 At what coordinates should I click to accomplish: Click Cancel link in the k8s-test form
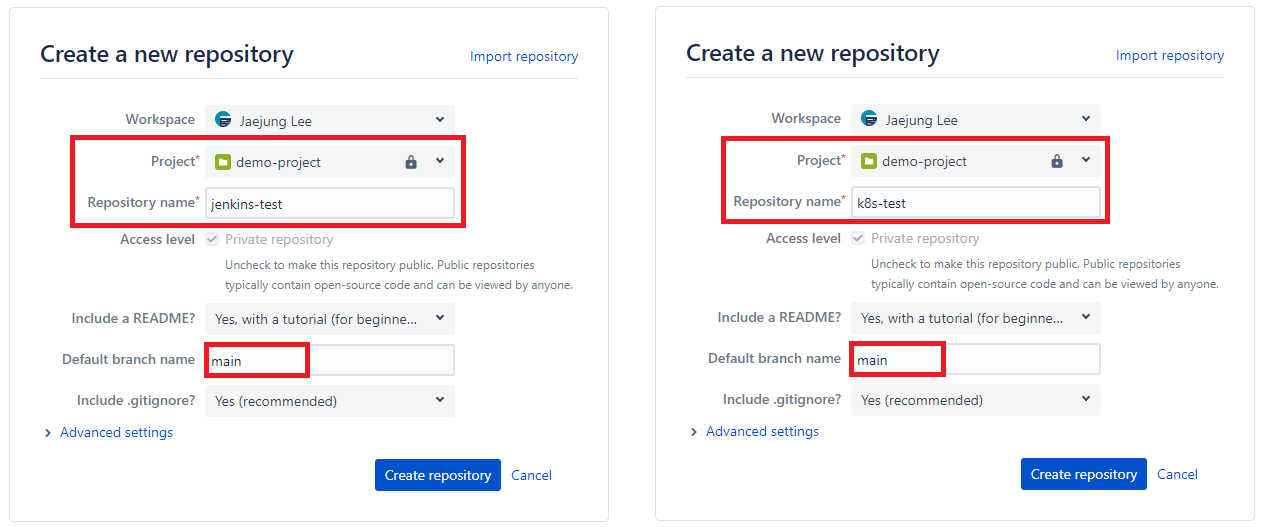tap(1177, 474)
